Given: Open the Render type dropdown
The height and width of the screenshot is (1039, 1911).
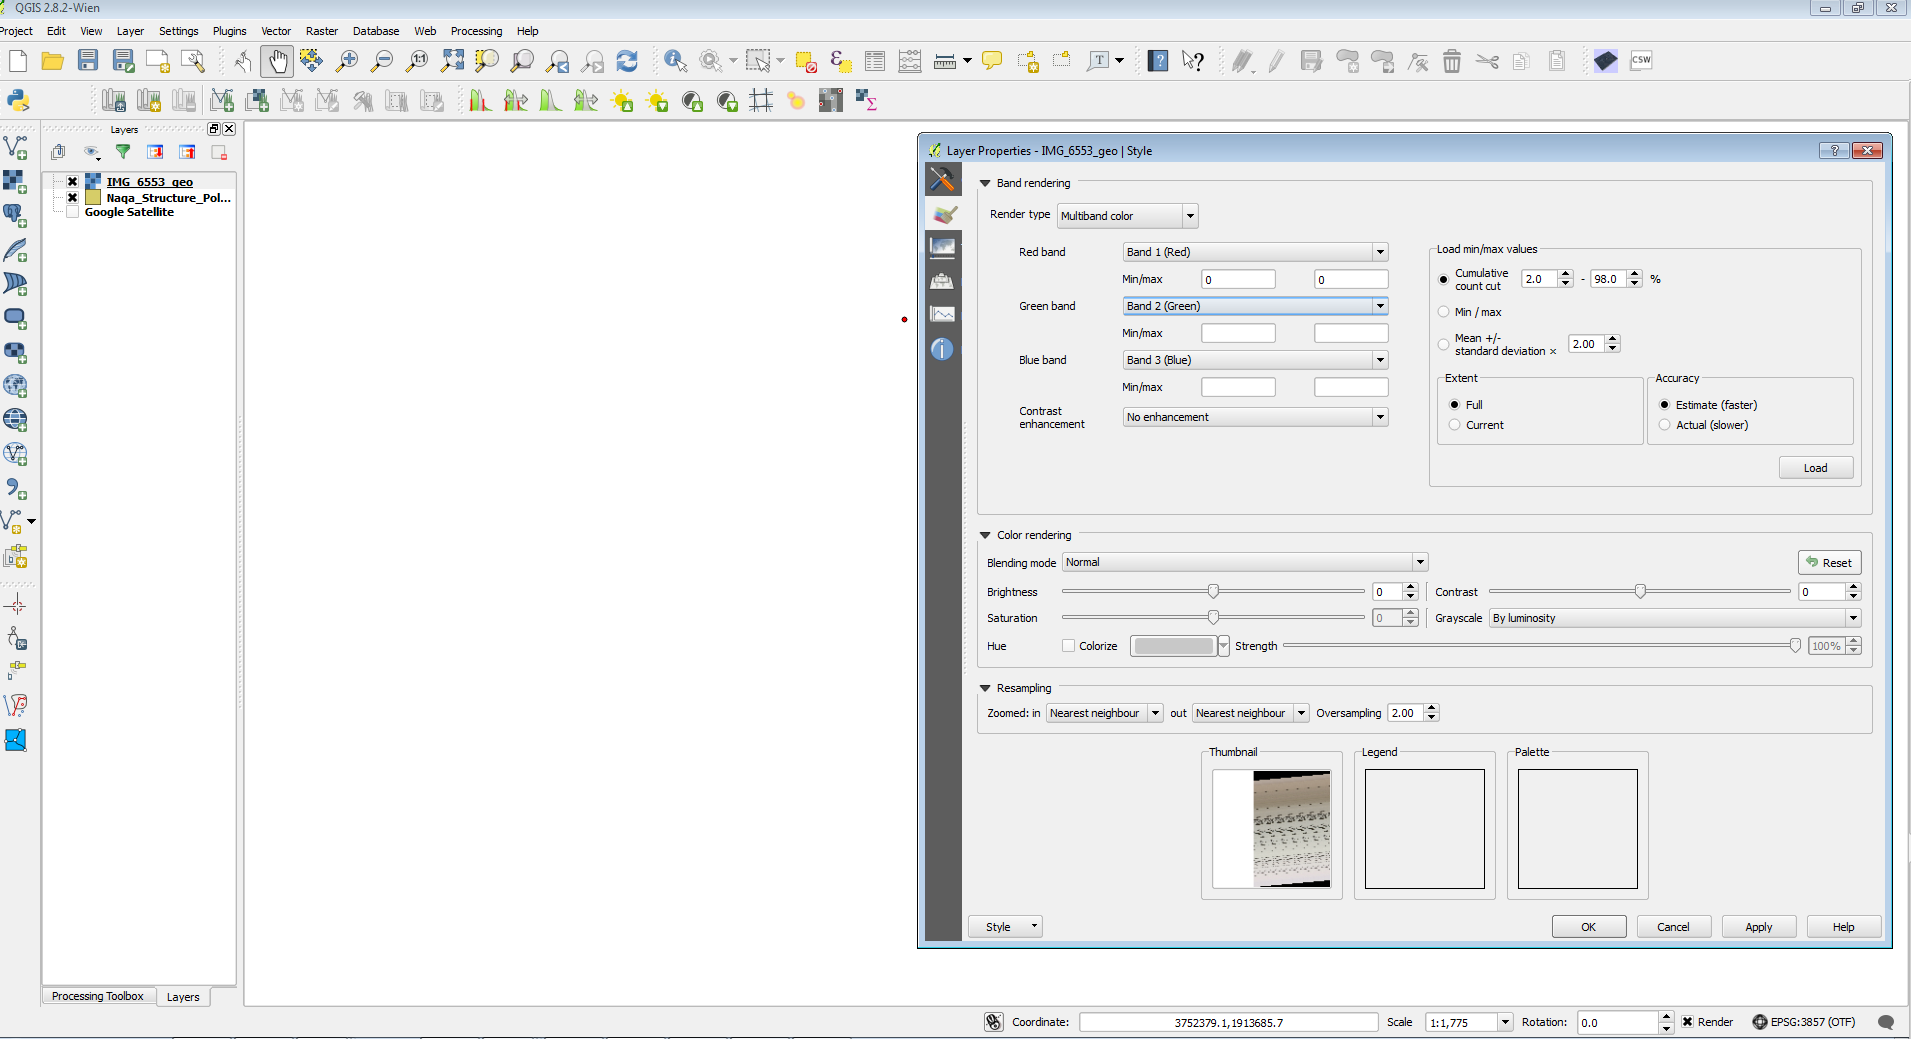Looking at the screenshot, I should (x=1127, y=216).
